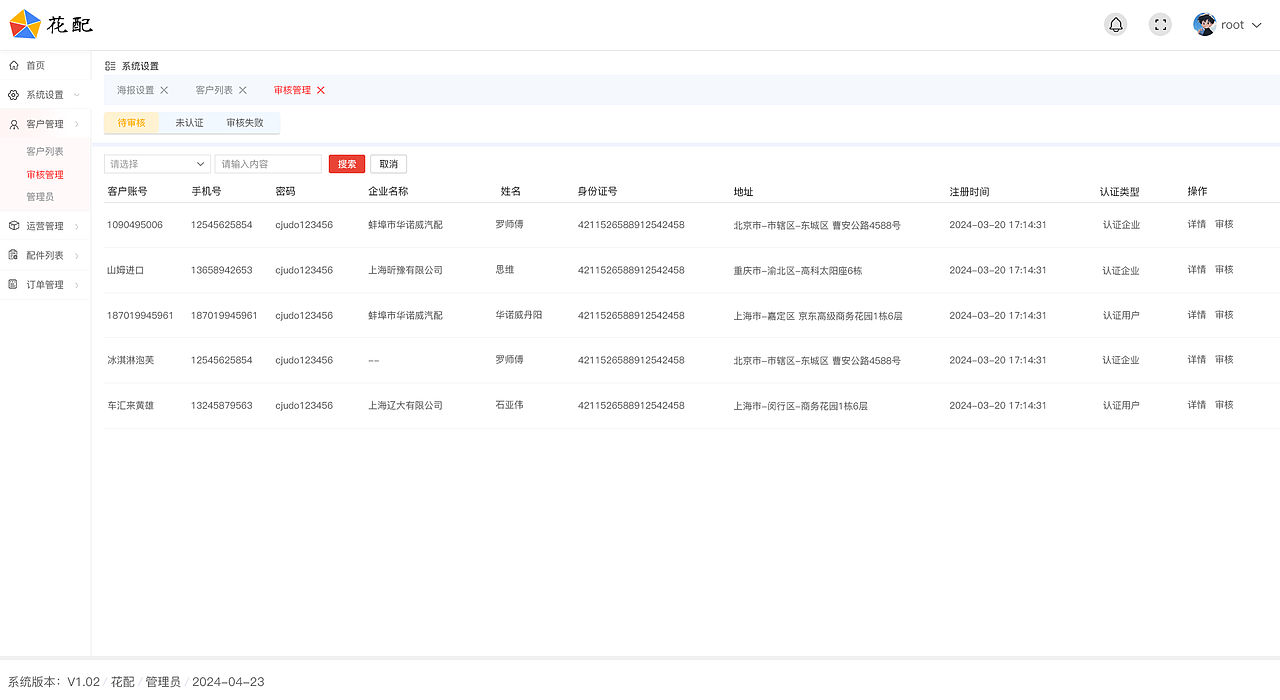
Task: Switch to the 客户列表 page tab
Action: tap(214, 90)
